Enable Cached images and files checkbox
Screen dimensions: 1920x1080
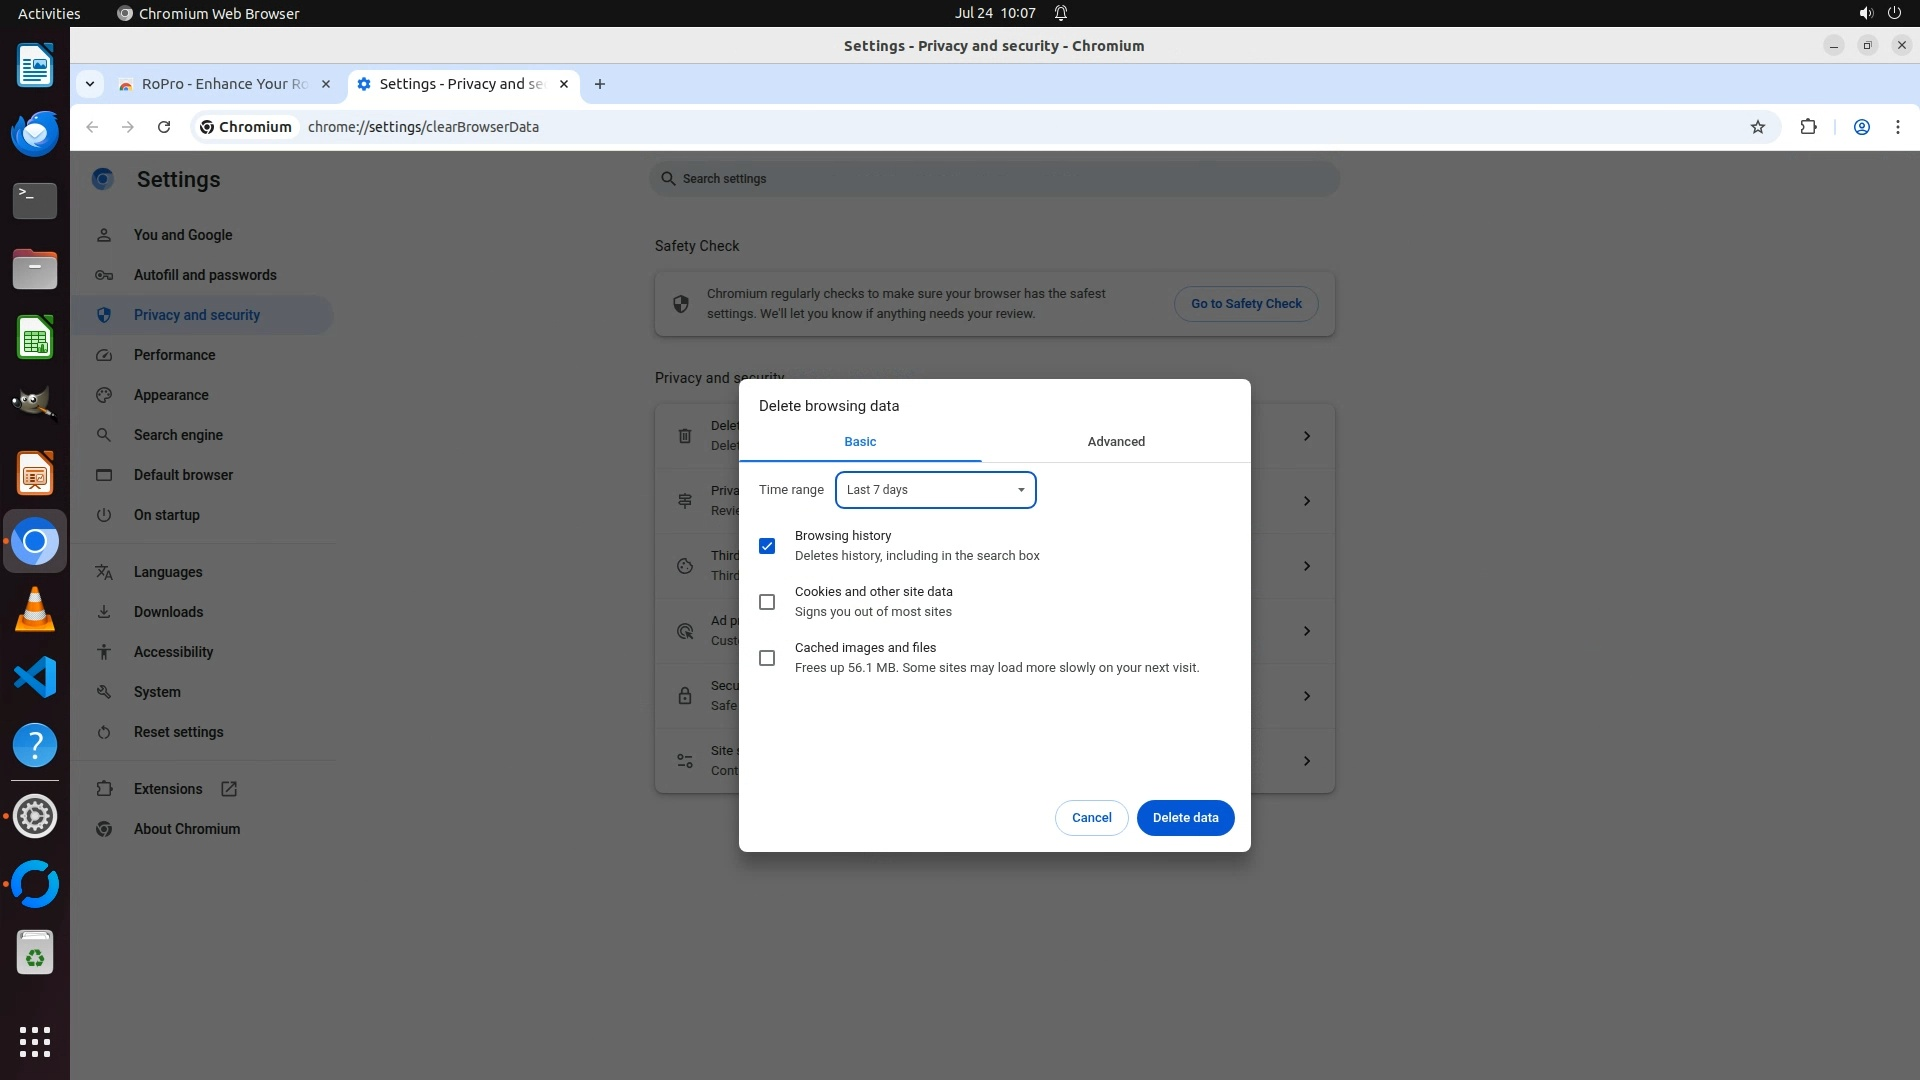point(767,658)
